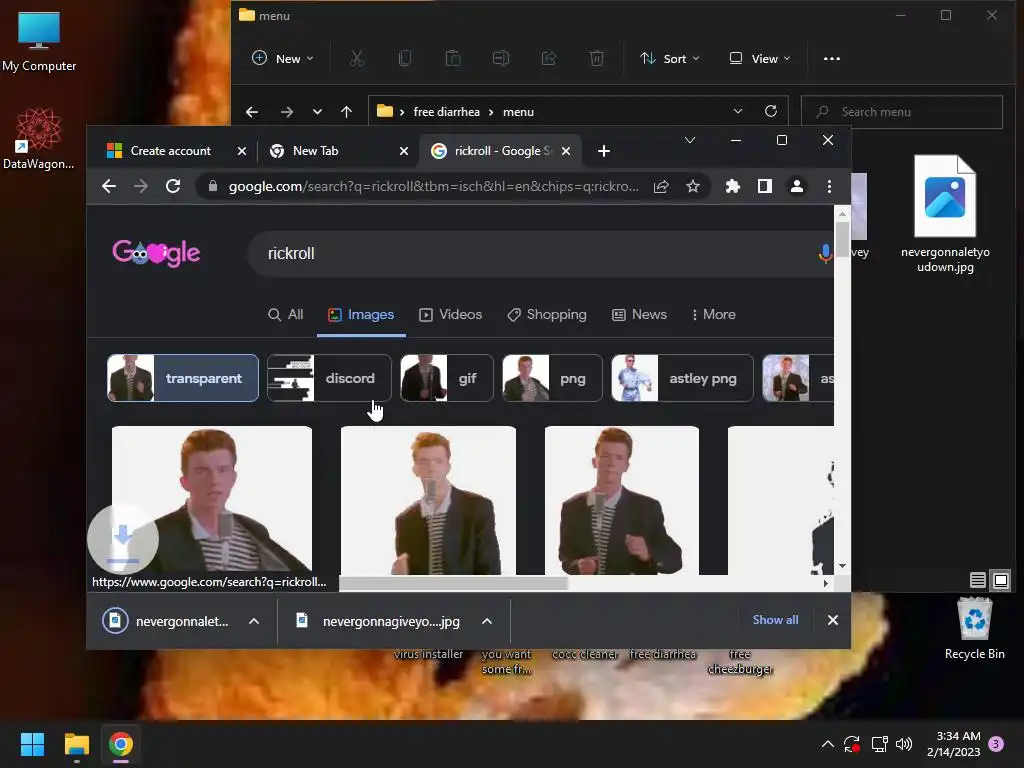
Task: Open the Chrome Extensions puzzle icon
Action: click(x=733, y=187)
